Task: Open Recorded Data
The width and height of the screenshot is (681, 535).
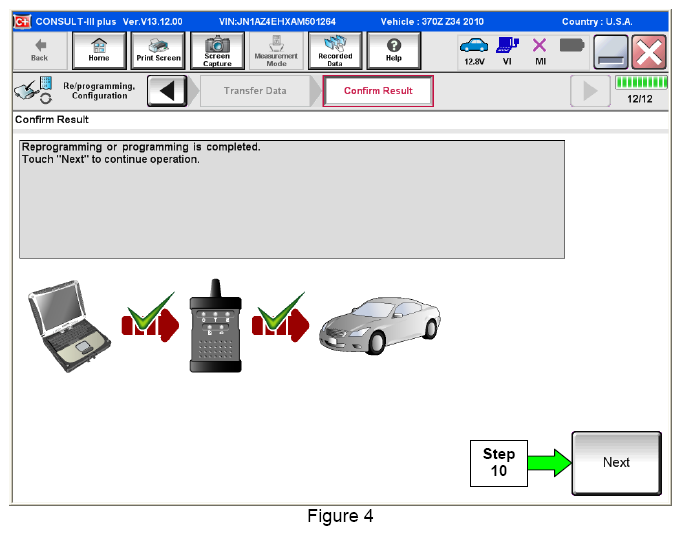Action: pyautogui.click(x=335, y=50)
